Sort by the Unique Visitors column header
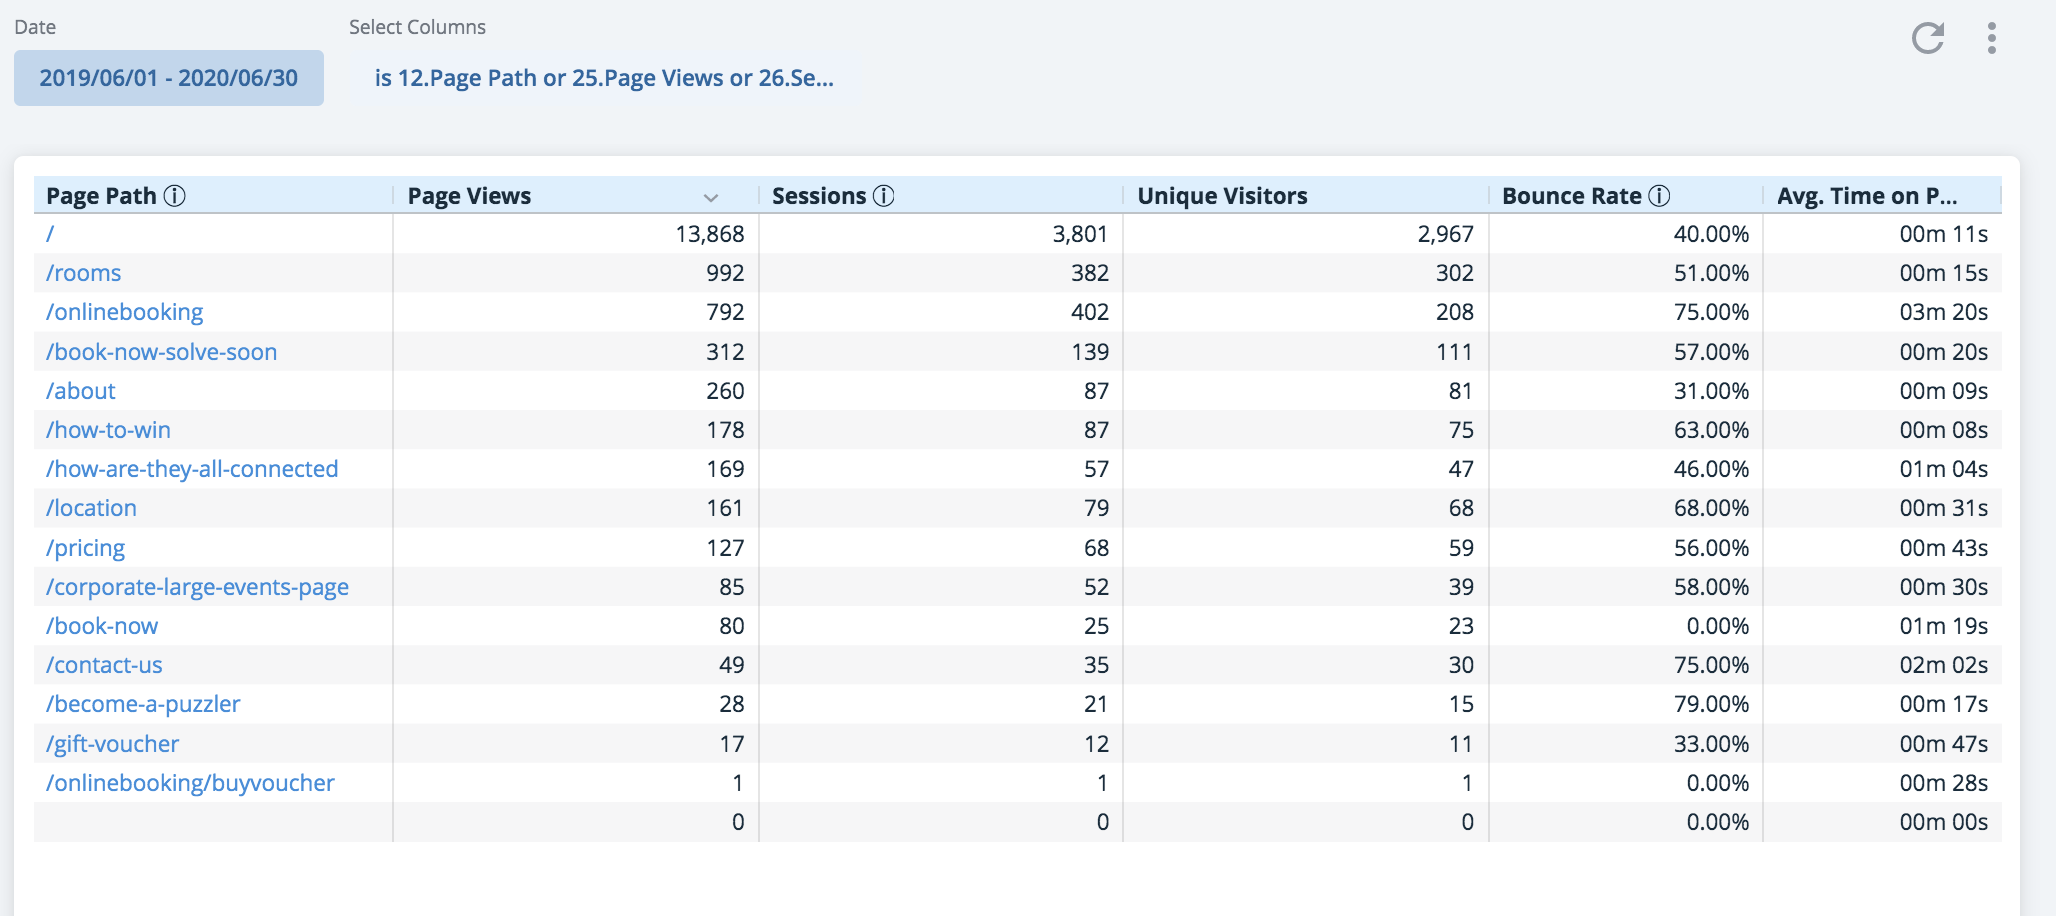Screen dimensions: 2056x916 [1223, 196]
